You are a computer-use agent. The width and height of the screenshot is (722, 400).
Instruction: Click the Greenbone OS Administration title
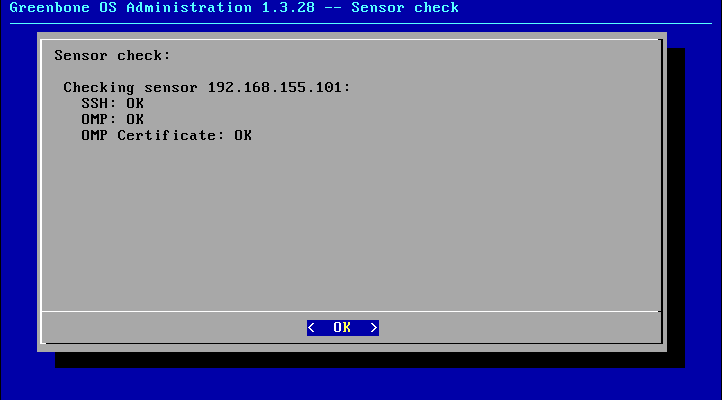click(x=234, y=8)
